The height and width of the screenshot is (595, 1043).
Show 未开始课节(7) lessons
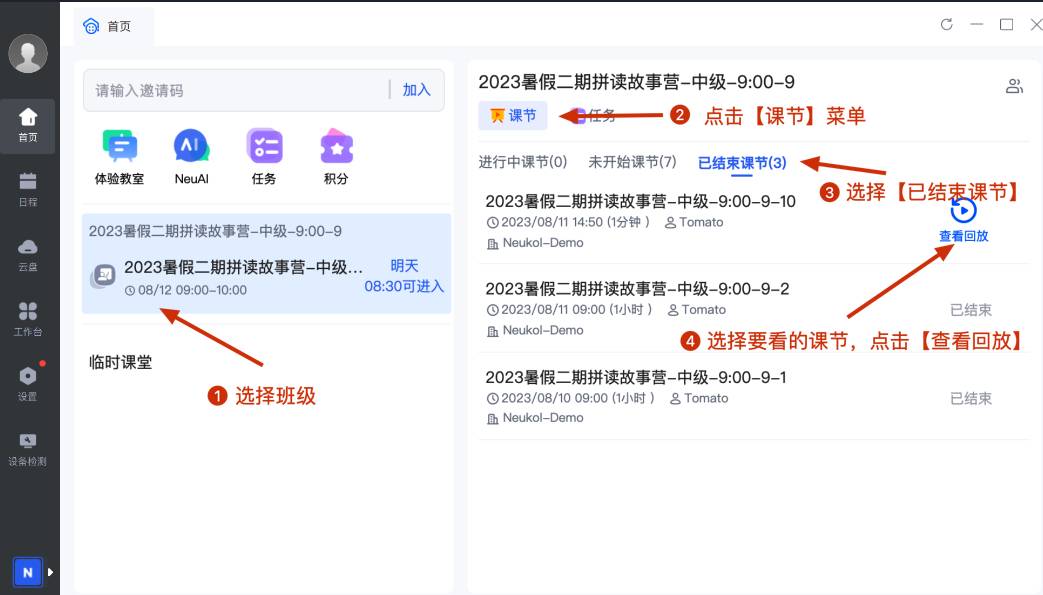tap(633, 162)
